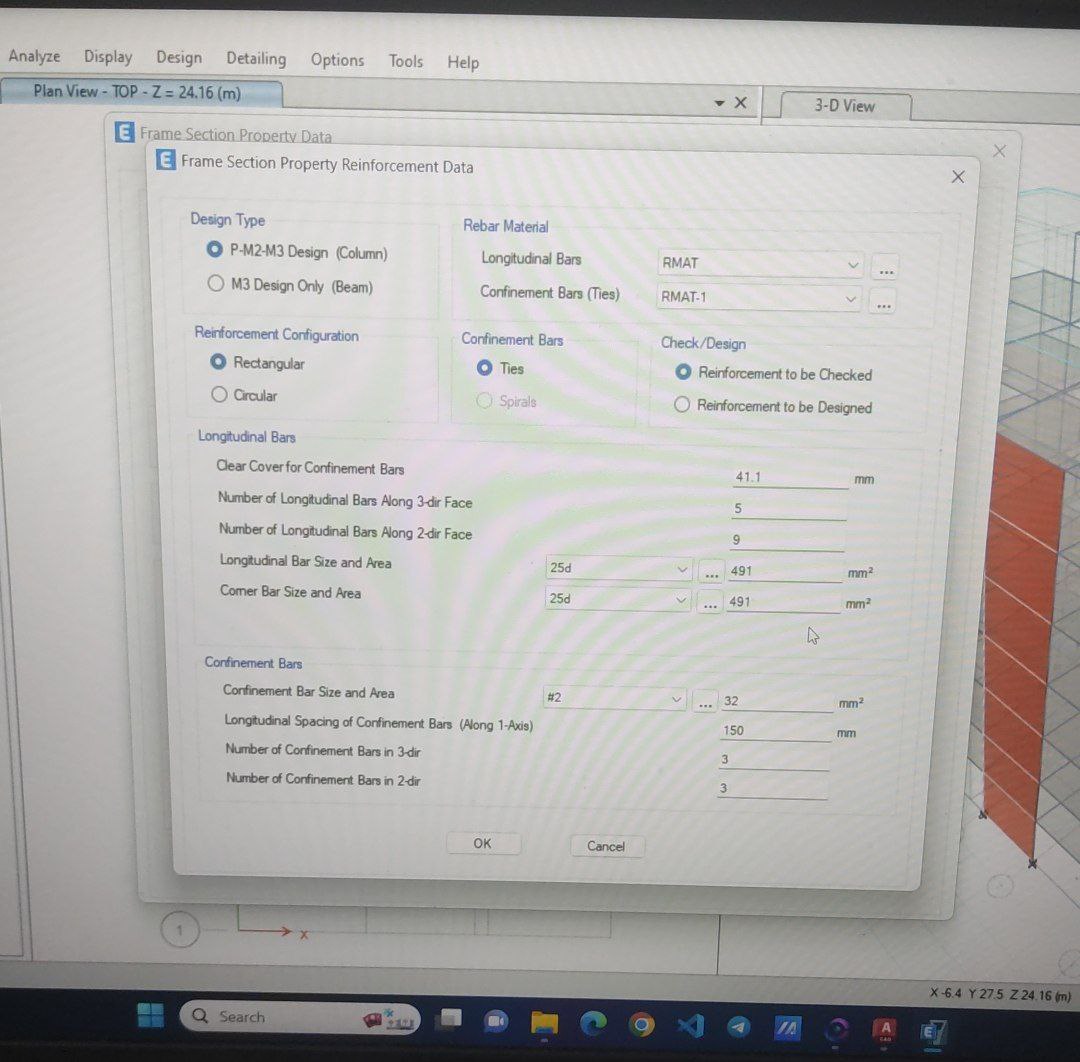The height and width of the screenshot is (1062, 1080).
Task: Click grid bubble 1 in plan view
Action: [x=180, y=930]
